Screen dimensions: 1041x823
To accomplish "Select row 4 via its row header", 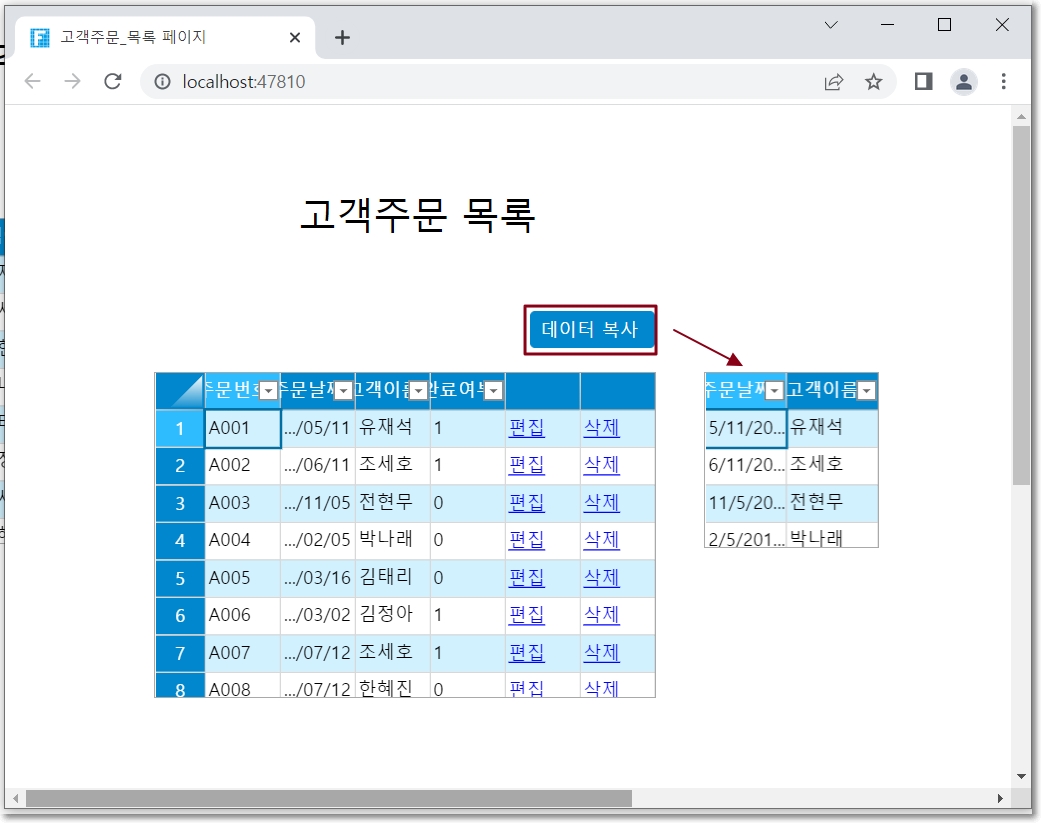I will click(x=180, y=541).
